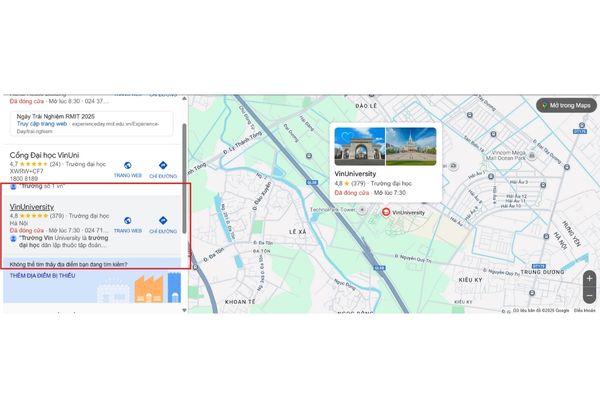Zoom out the map with minus button
Image resolution: width=600 pixels, height=400 pixels.
click(589, 296)
